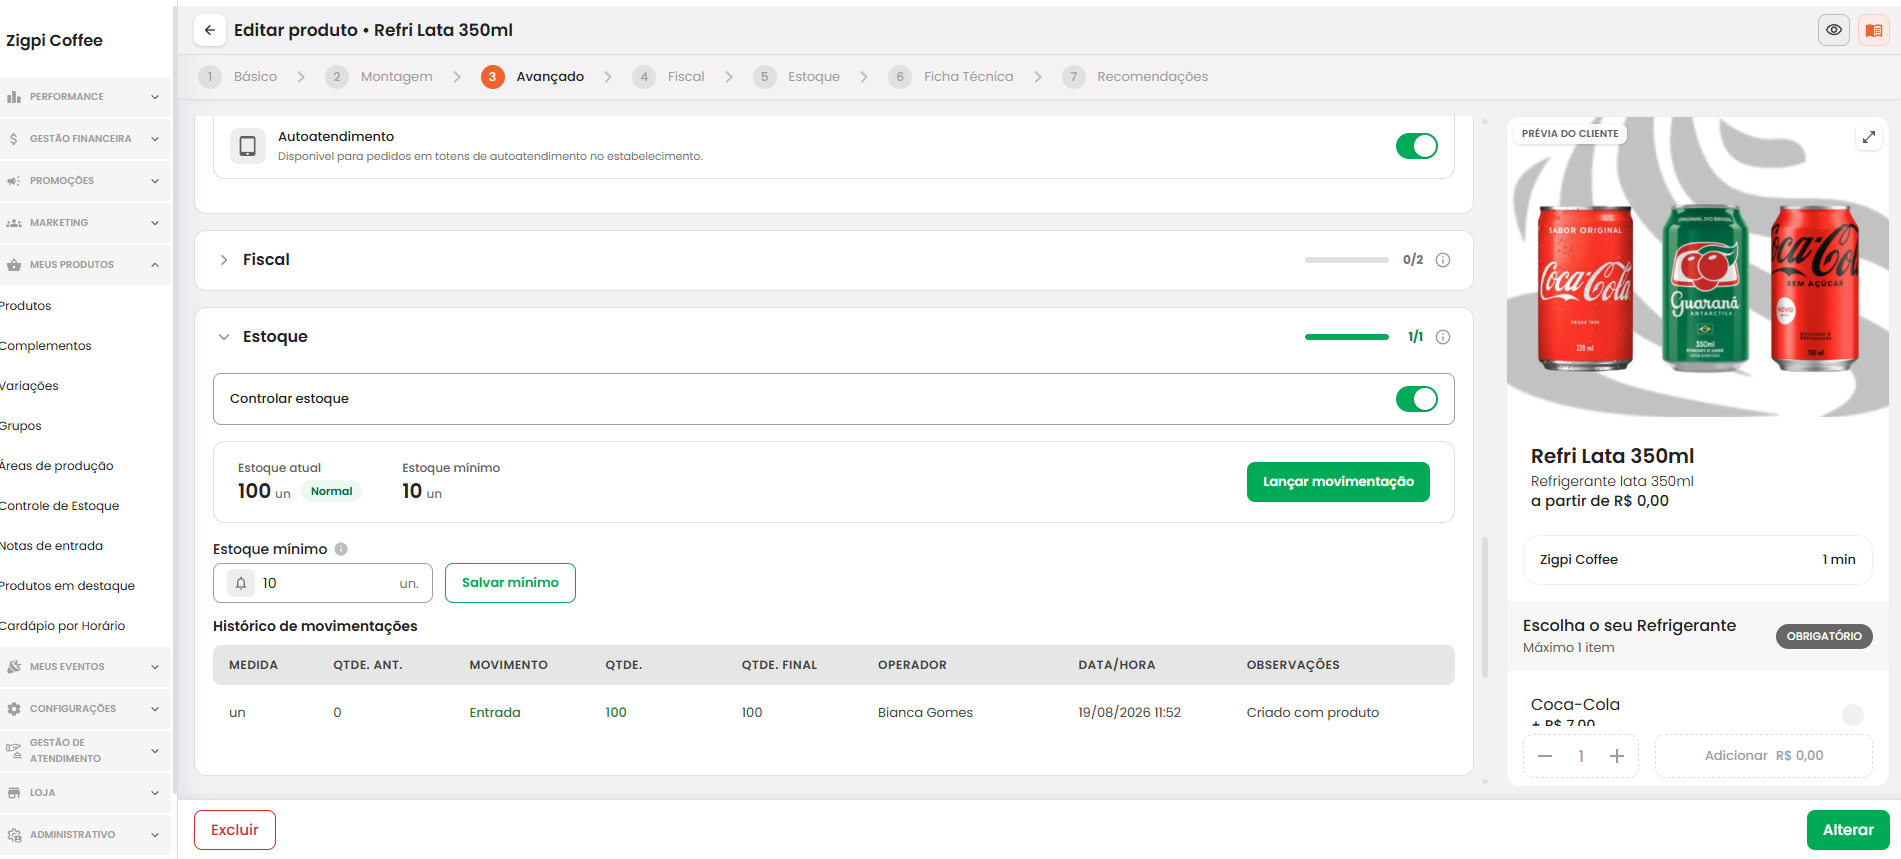
Task: Click the Estoque mínimo input field
Action: pos(323,583)
